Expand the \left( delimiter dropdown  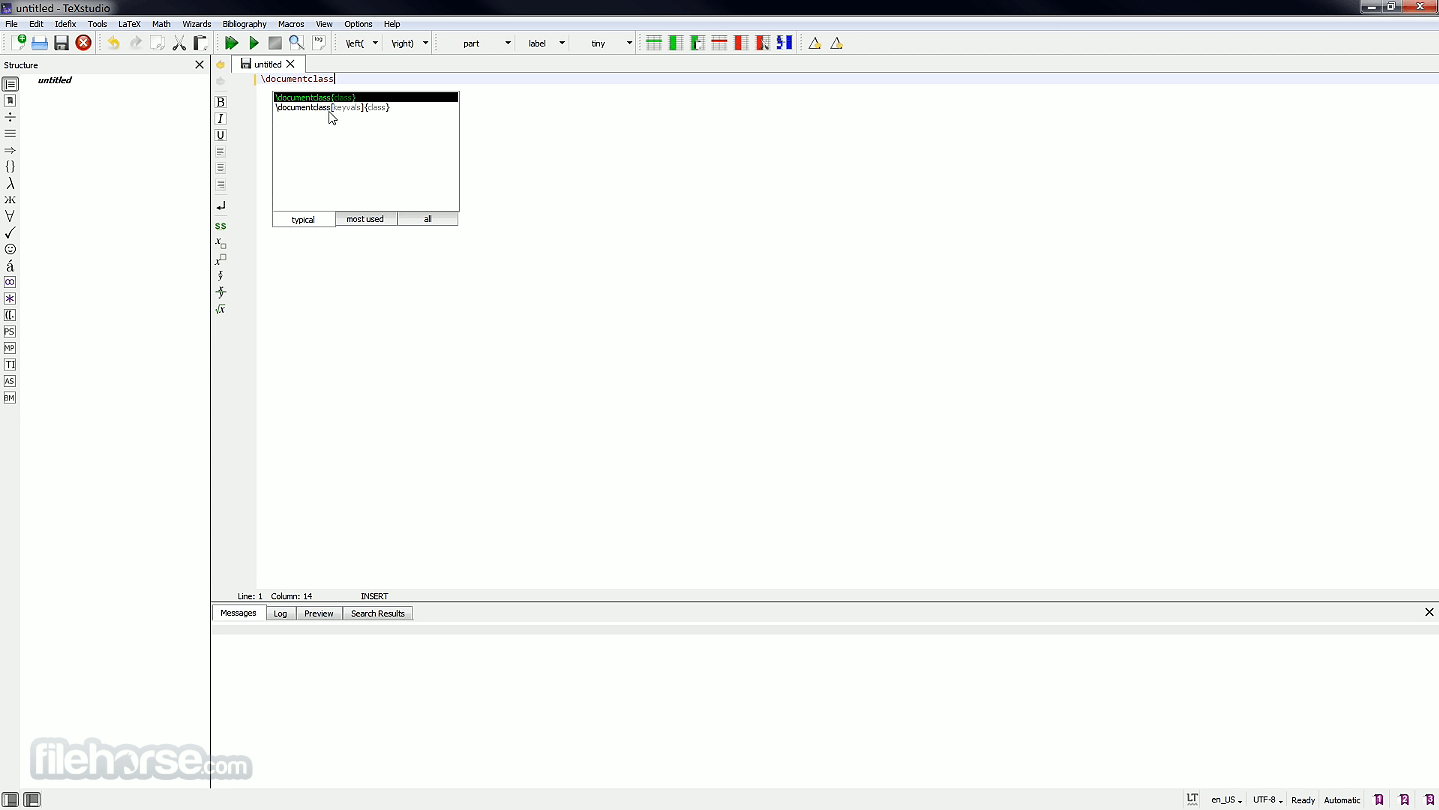375,43
